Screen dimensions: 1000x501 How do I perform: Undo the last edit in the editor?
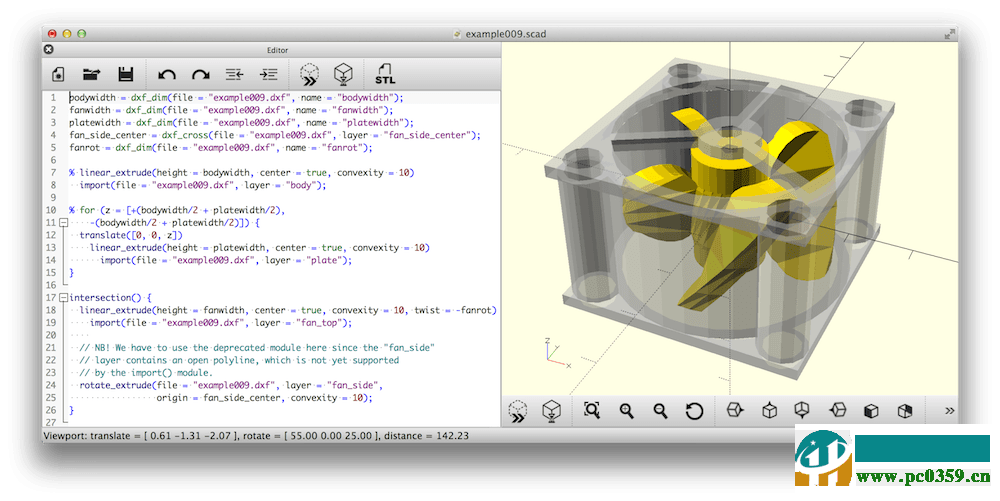[x=167, y=74]
